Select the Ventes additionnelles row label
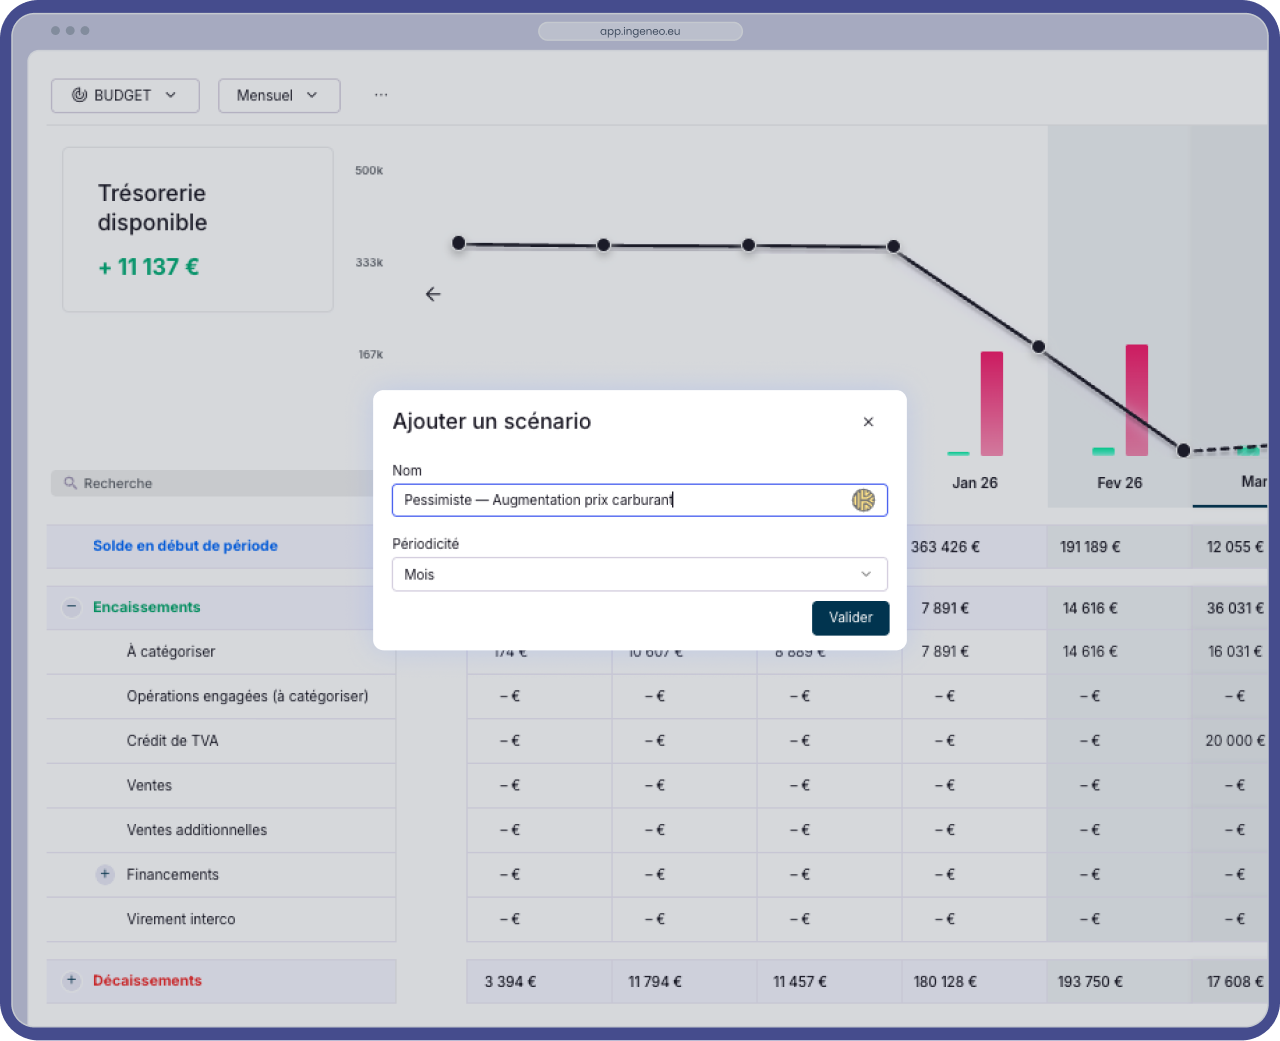This screenshot has height=1041, width=1280. [196, 830]
